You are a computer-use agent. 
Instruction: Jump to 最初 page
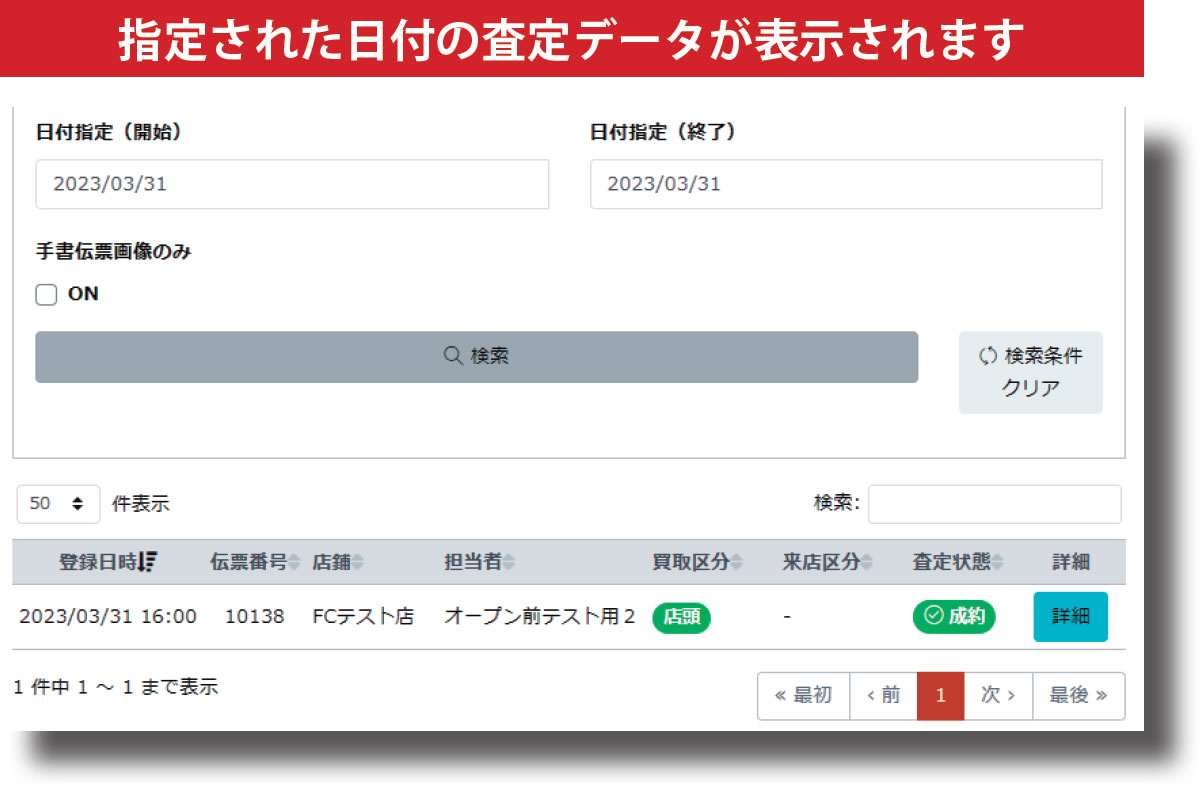click(803, 696)
